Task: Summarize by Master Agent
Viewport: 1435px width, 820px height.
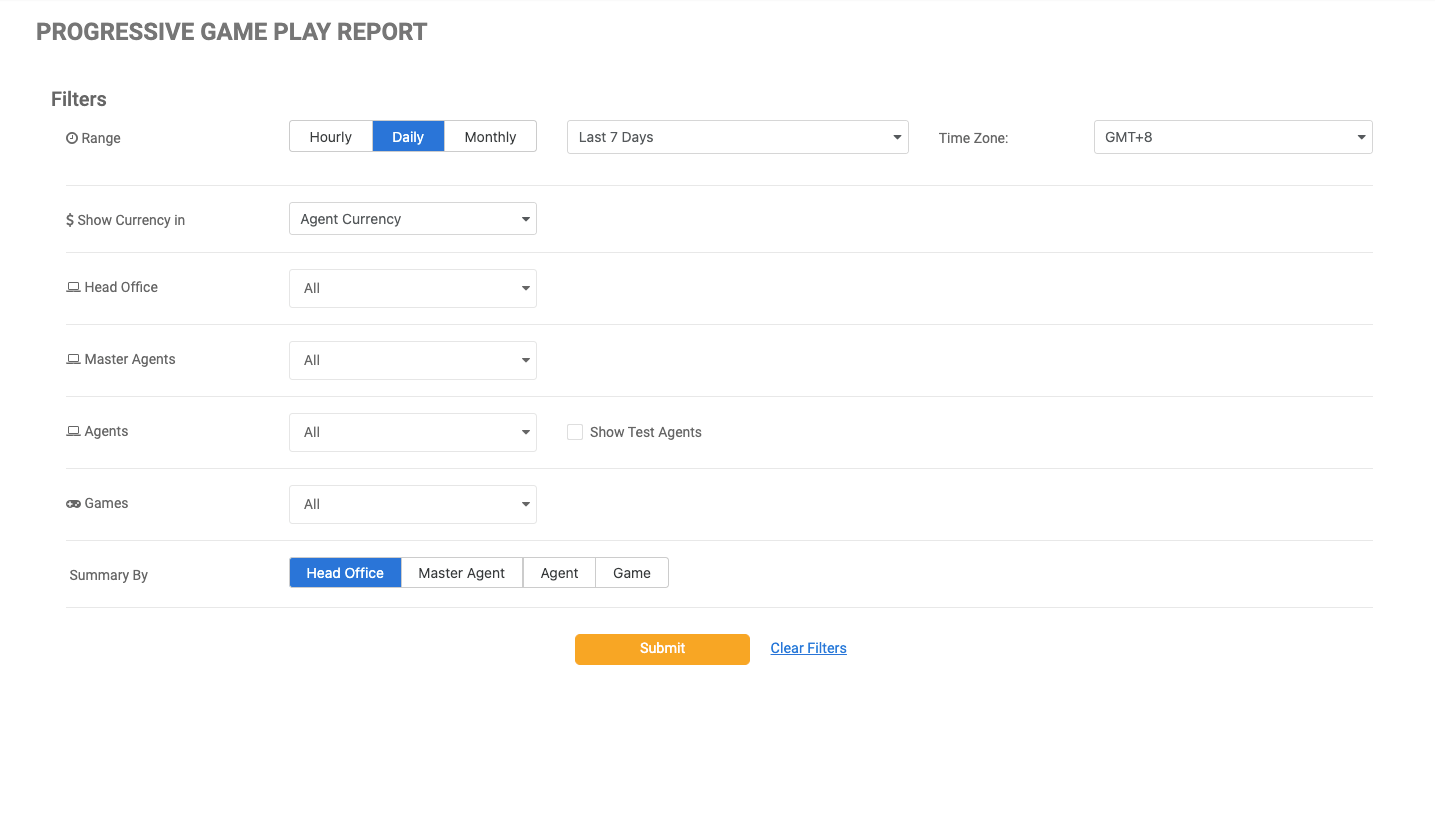Action: 461,573
